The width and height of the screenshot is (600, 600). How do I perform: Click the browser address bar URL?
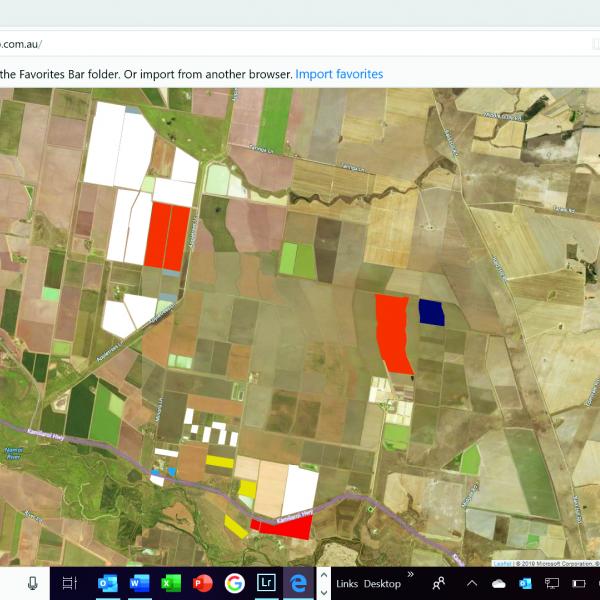point(20,44)
